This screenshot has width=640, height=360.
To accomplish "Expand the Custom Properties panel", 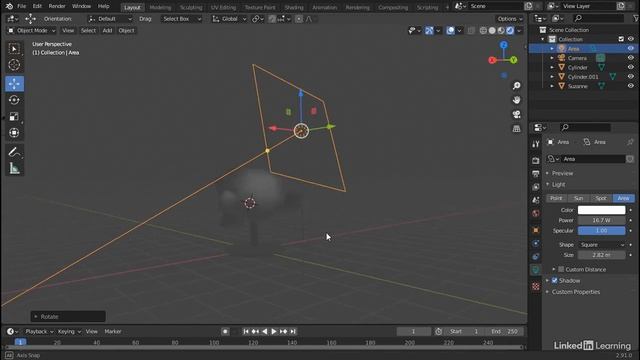I will 576,292.
